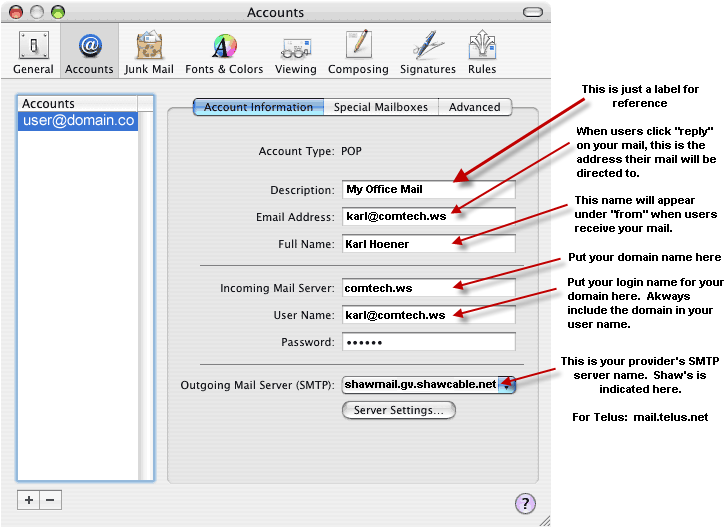Switch to the Special Mailboxes tab
Screen dimensions: 725x528
[380, 107]
